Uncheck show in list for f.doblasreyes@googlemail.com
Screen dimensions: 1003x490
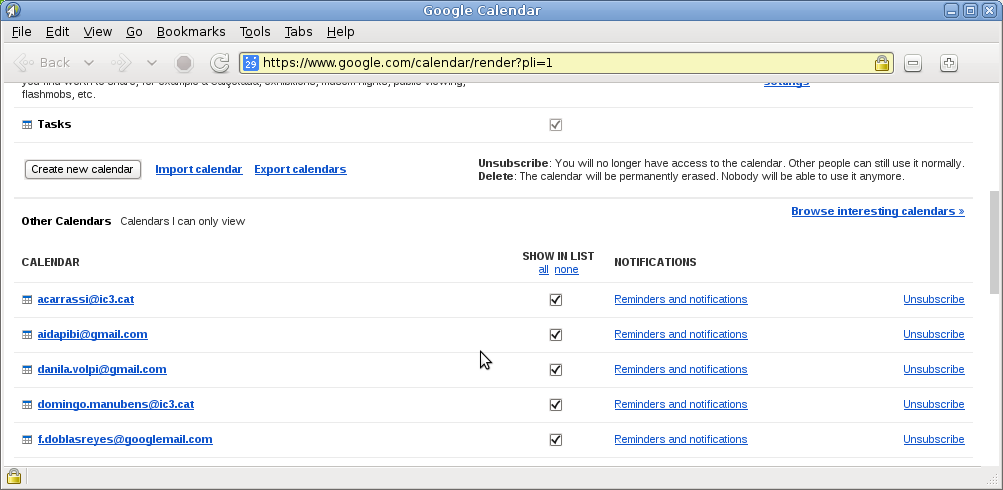point(556,439)
